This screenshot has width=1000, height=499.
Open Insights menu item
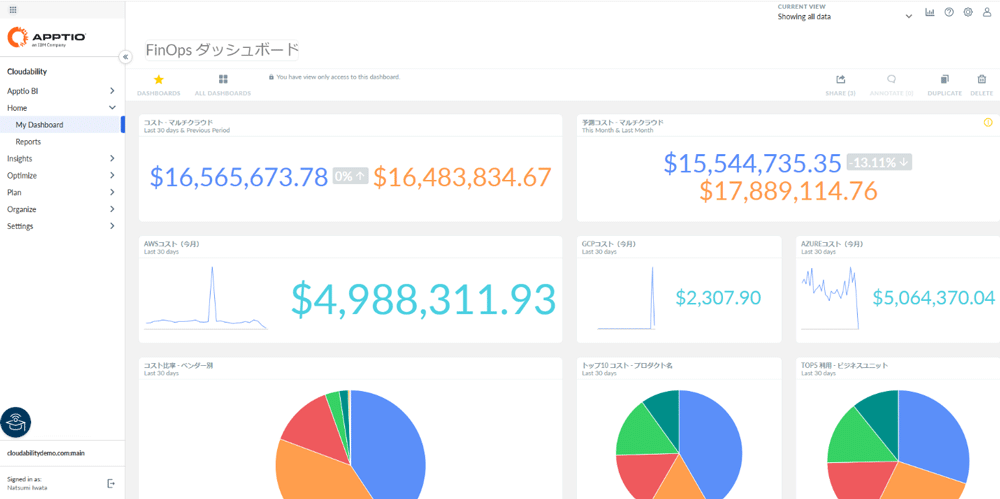point(19,158)
